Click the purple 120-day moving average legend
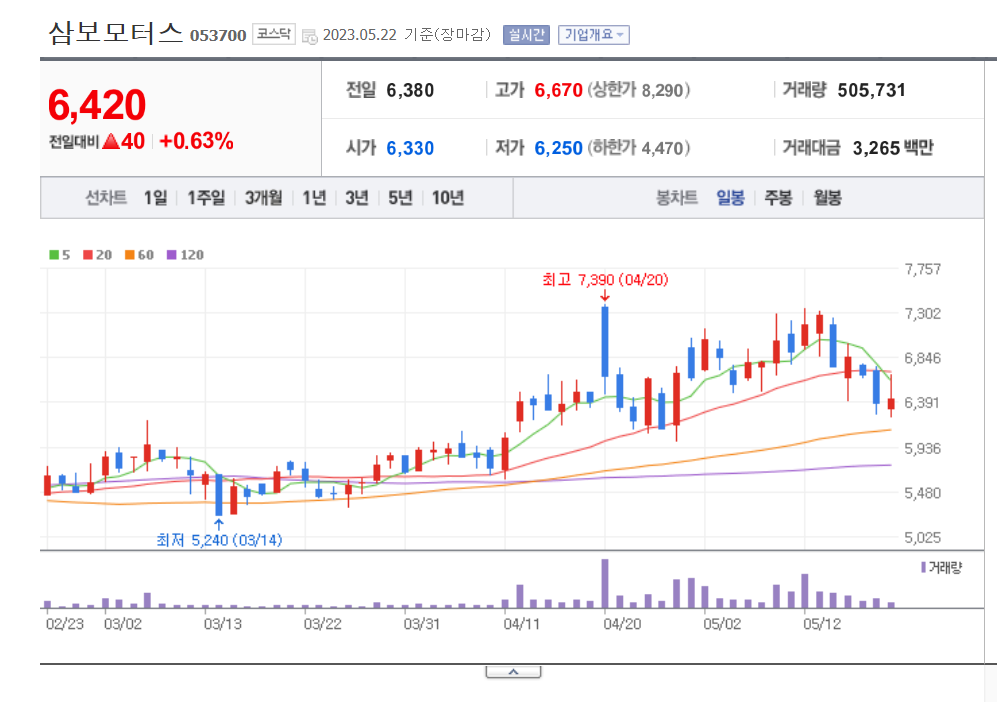Screen dimensions: 997x702 [x=185, y=255]
